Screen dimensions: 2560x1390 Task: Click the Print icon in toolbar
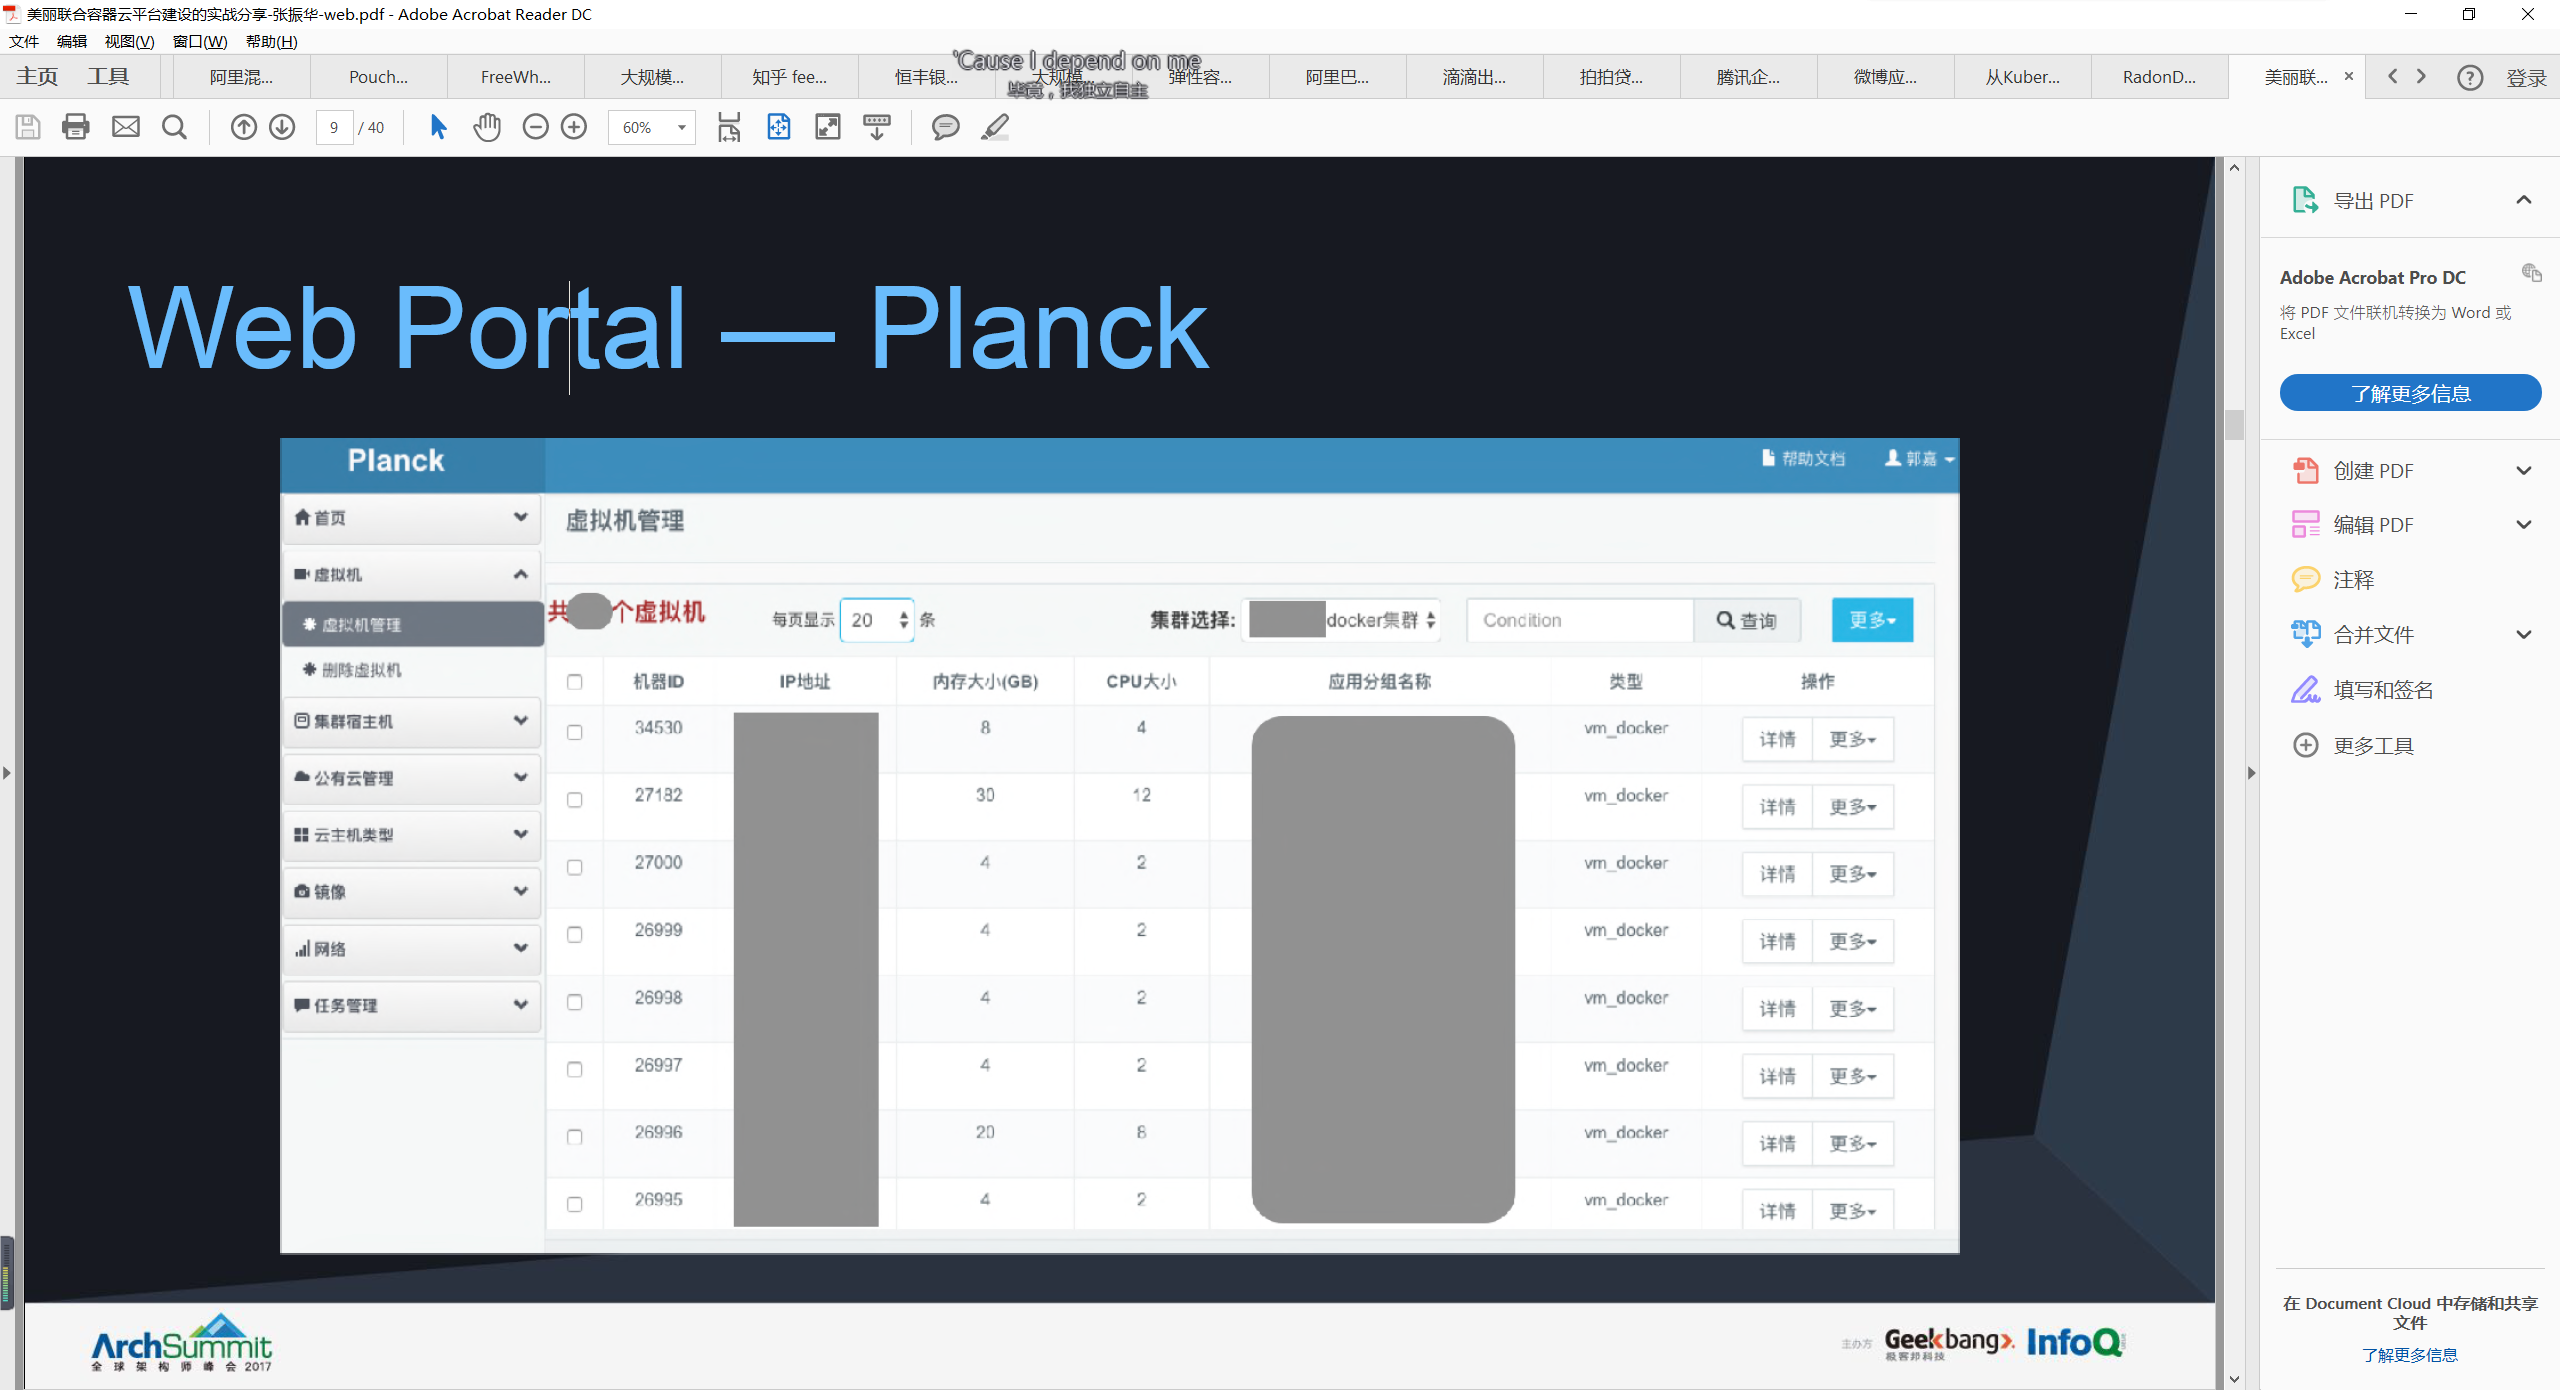click(76, 127)
